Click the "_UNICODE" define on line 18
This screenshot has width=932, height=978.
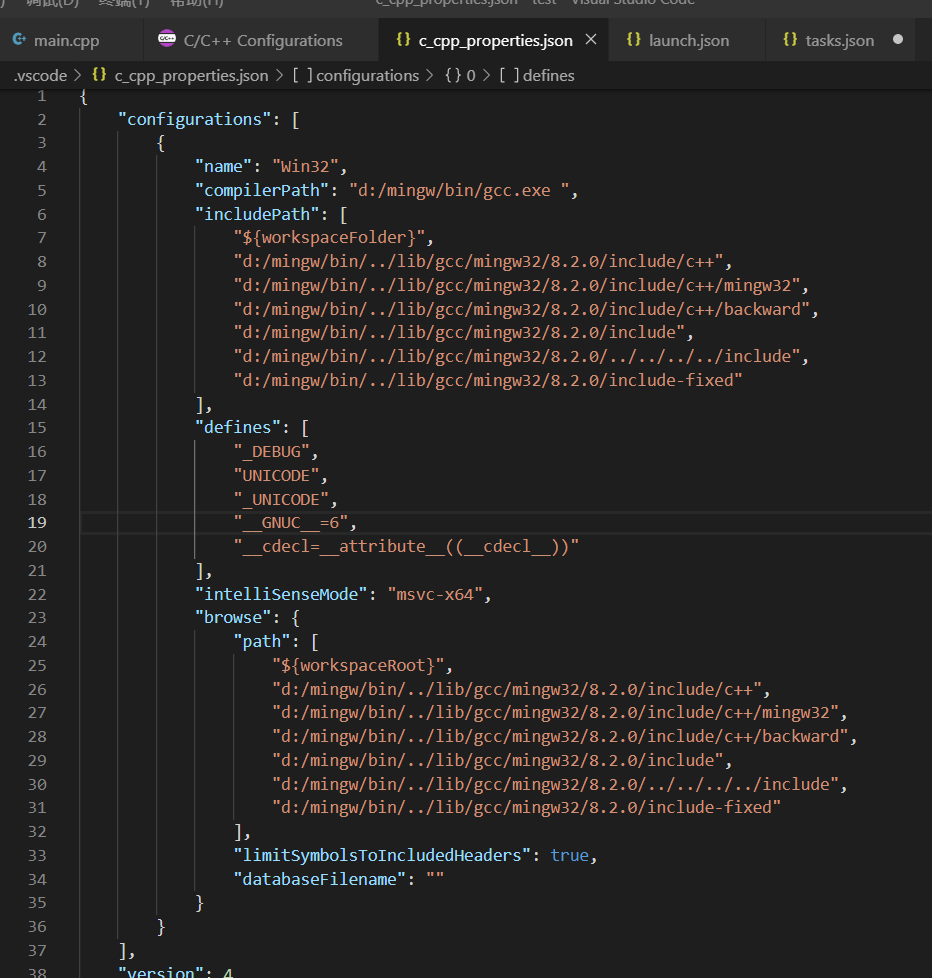tap(281, 500)
